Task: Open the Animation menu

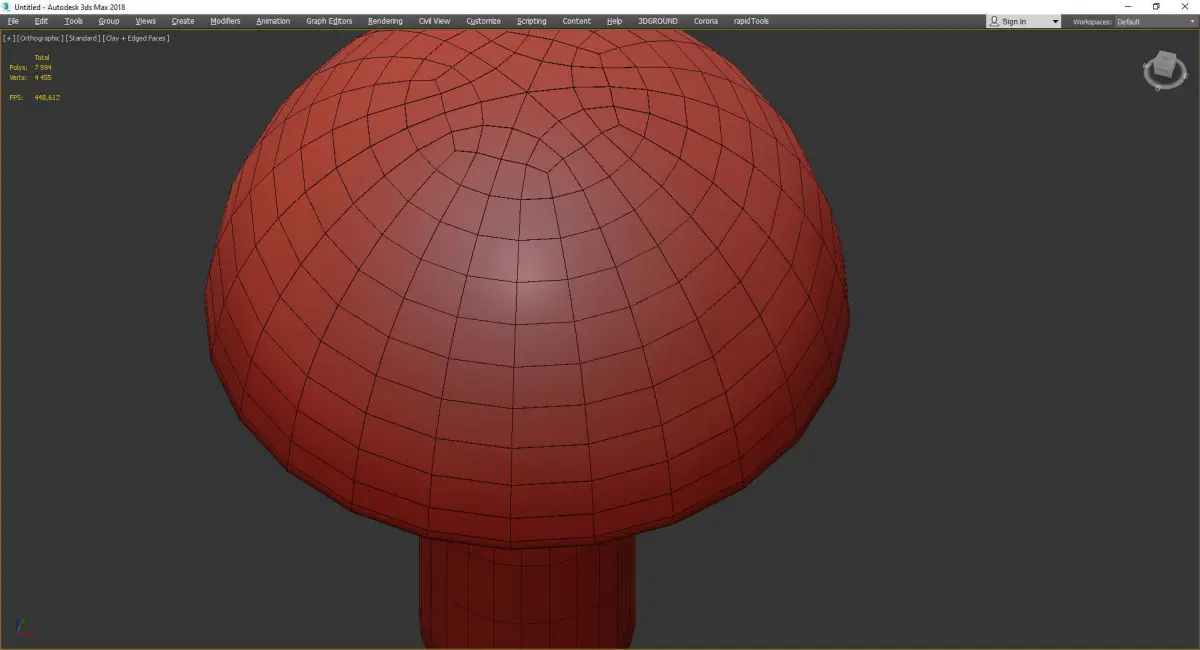Action: [x=273, y=21]
